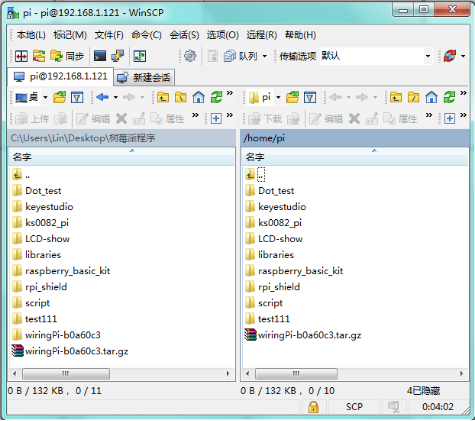Click the session color globe icon
This screenshot has width=475, height=421.
449,56
